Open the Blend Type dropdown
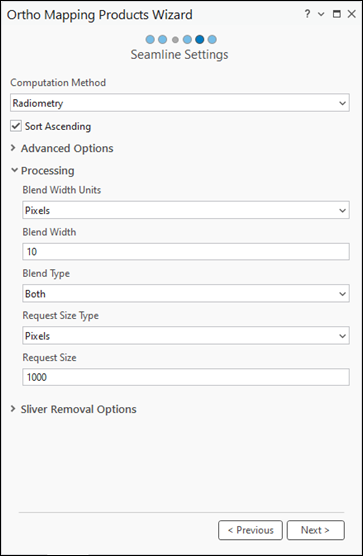 pyautogui.click(x=186, y=293)
